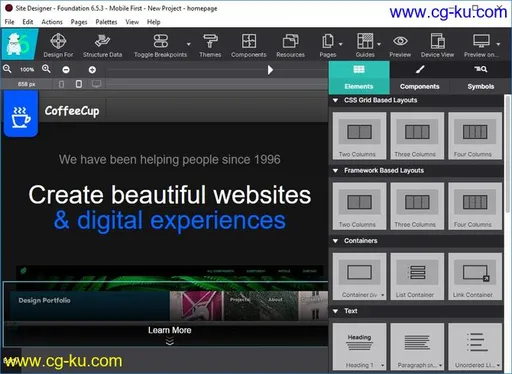
Task: Open Device View tool
Action: [x=437, y=45]
